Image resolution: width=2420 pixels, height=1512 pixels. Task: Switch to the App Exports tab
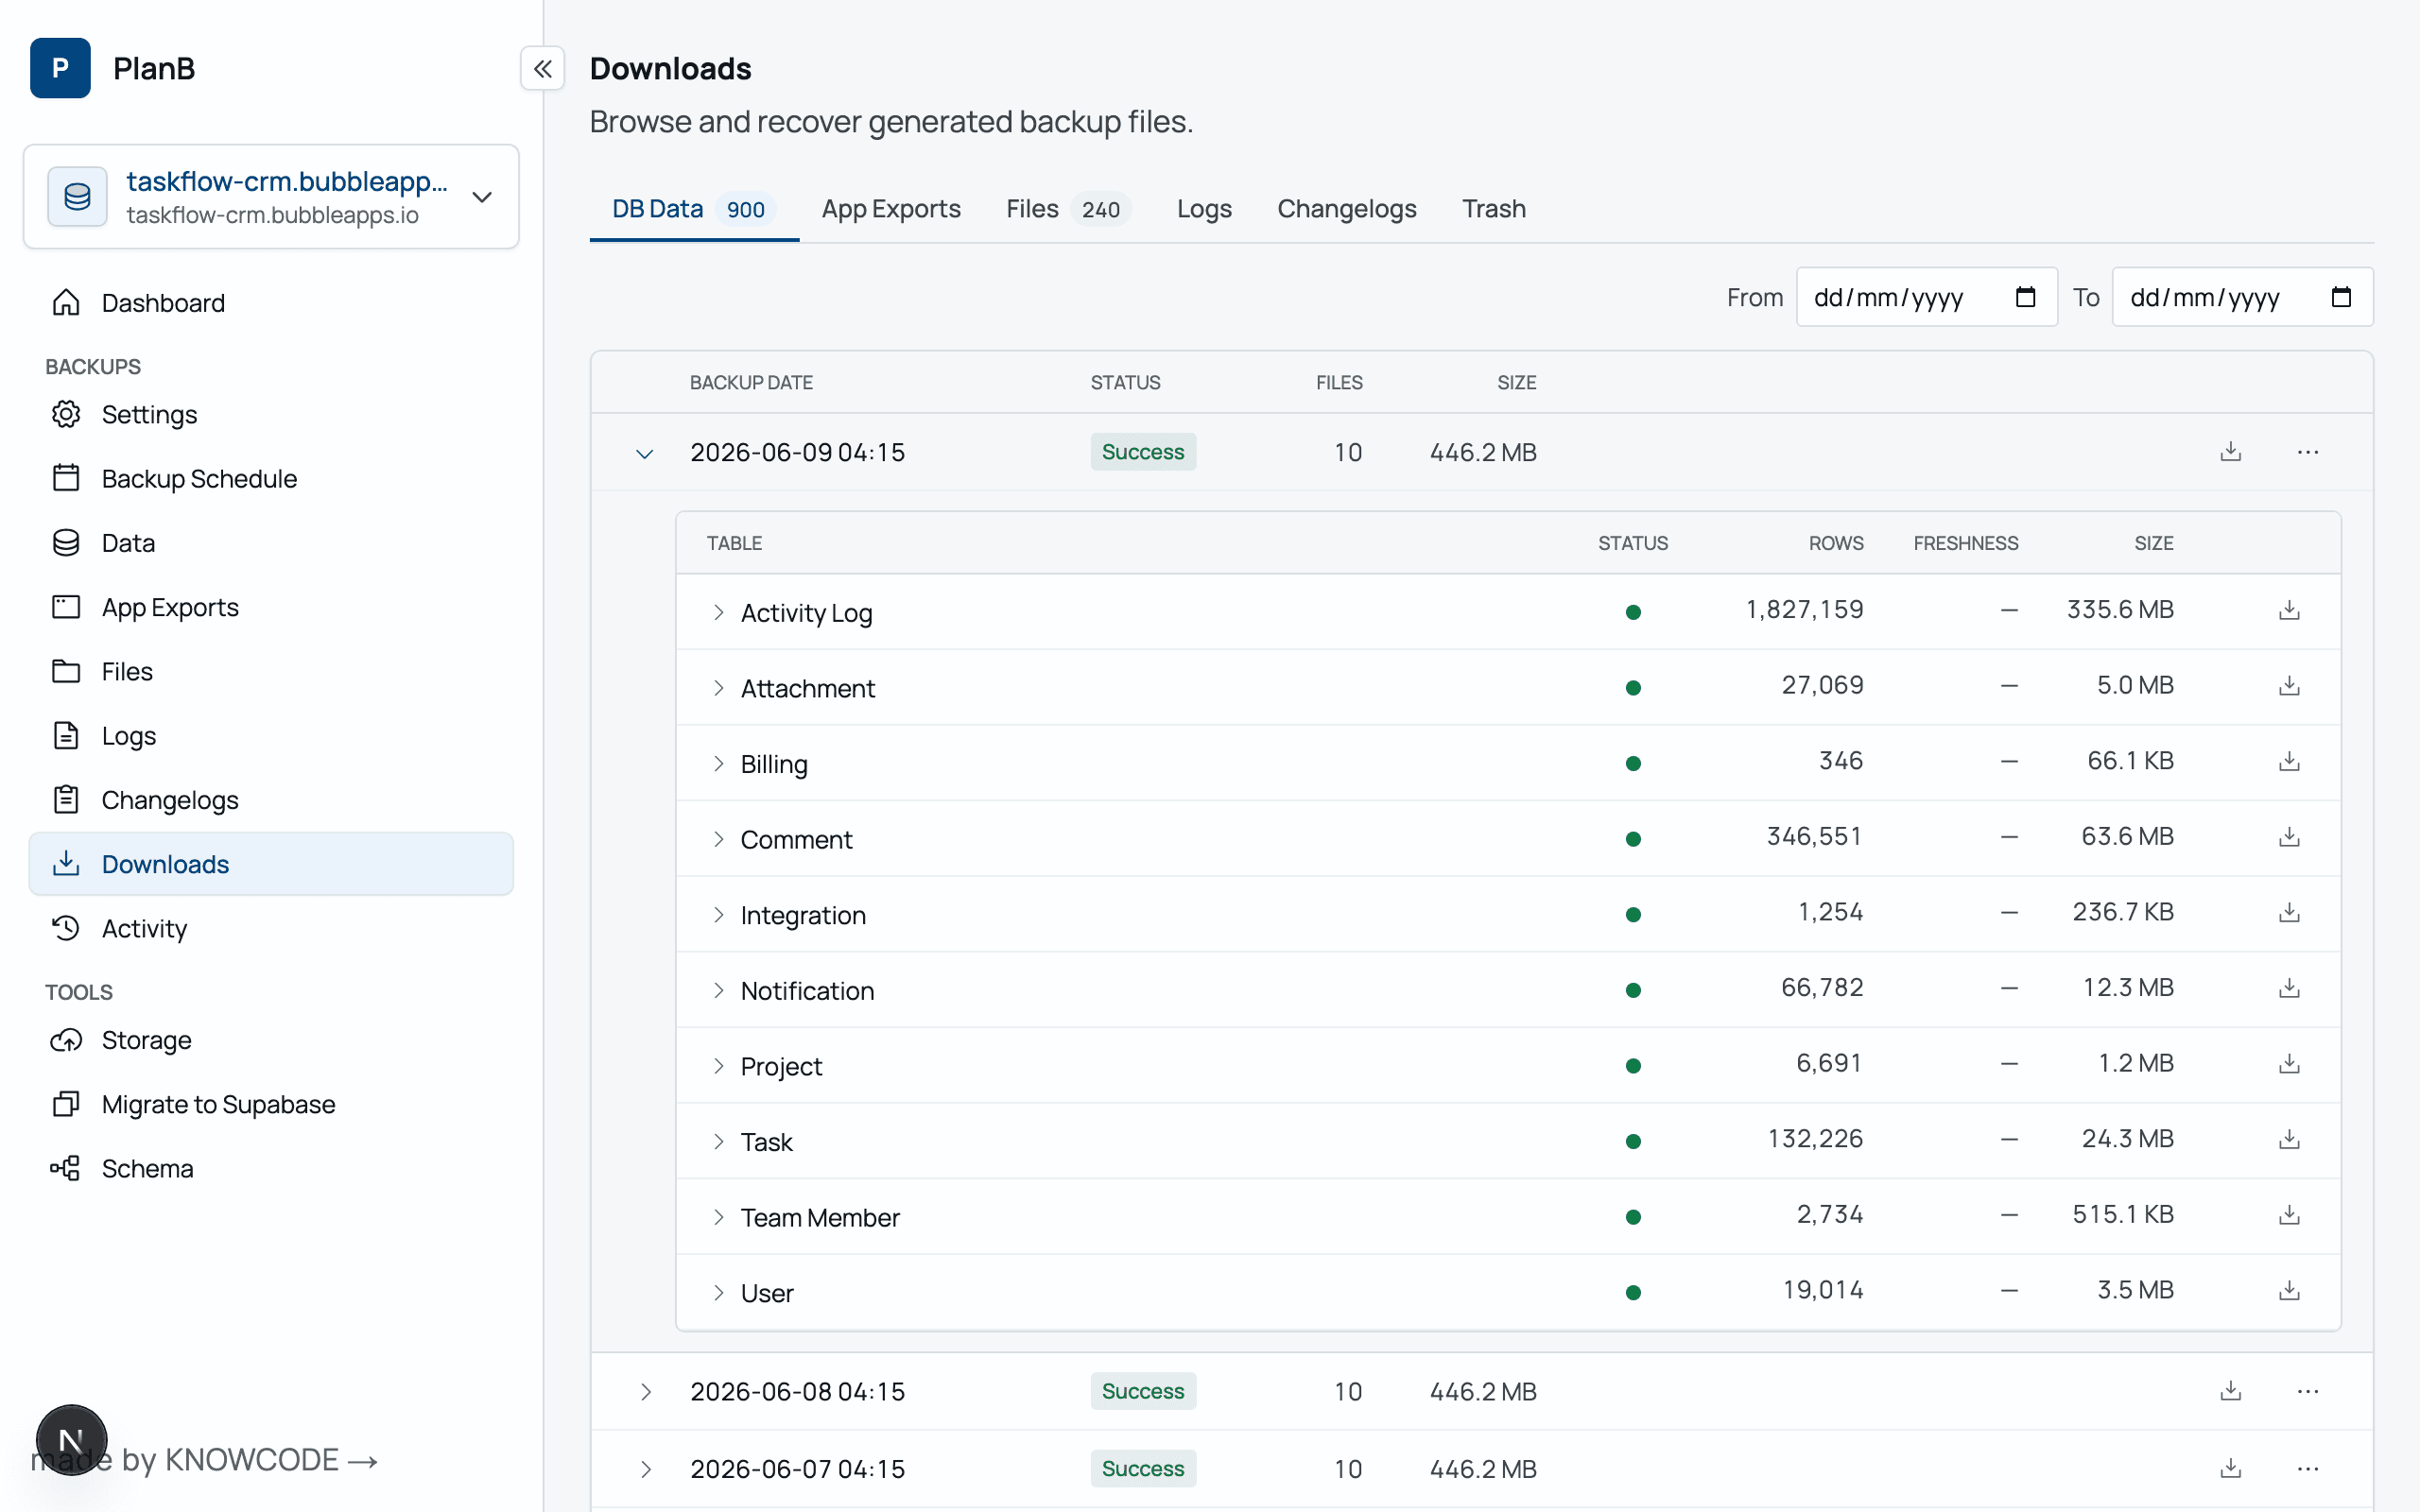tap(890, 209)
